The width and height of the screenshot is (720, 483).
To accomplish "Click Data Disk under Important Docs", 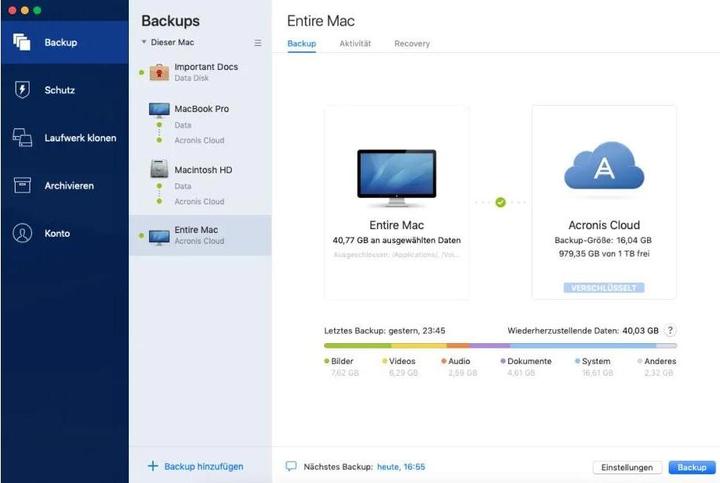I will [191, 78].
